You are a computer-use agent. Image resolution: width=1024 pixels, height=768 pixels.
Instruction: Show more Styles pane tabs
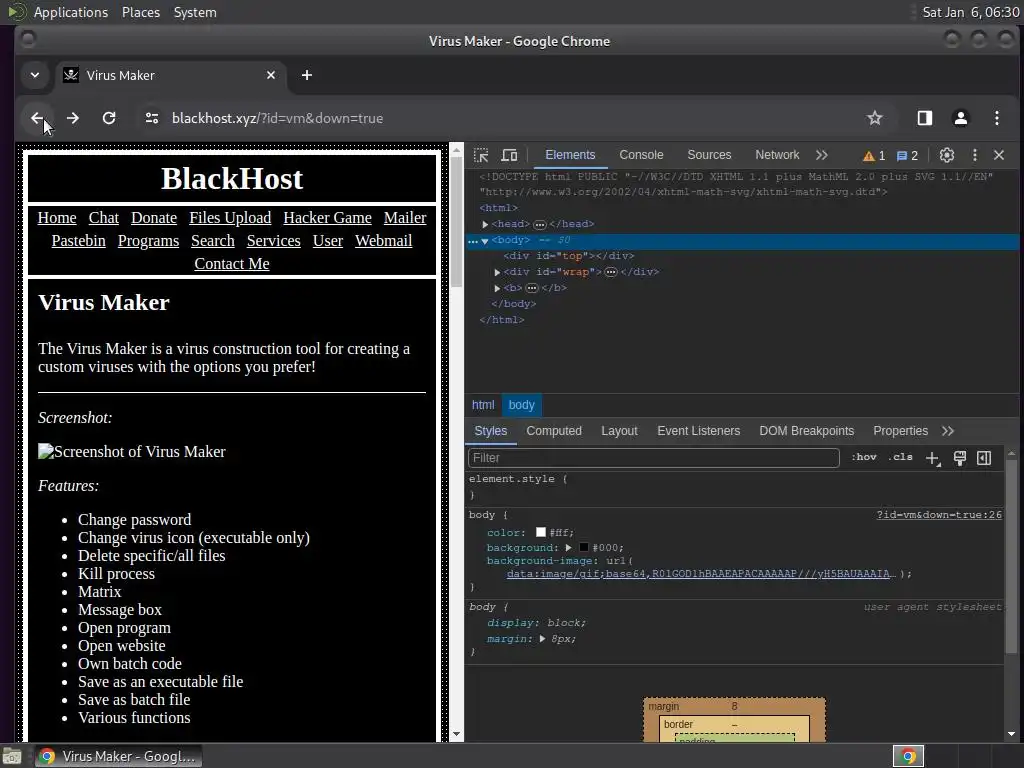click(x=948, y=431)
